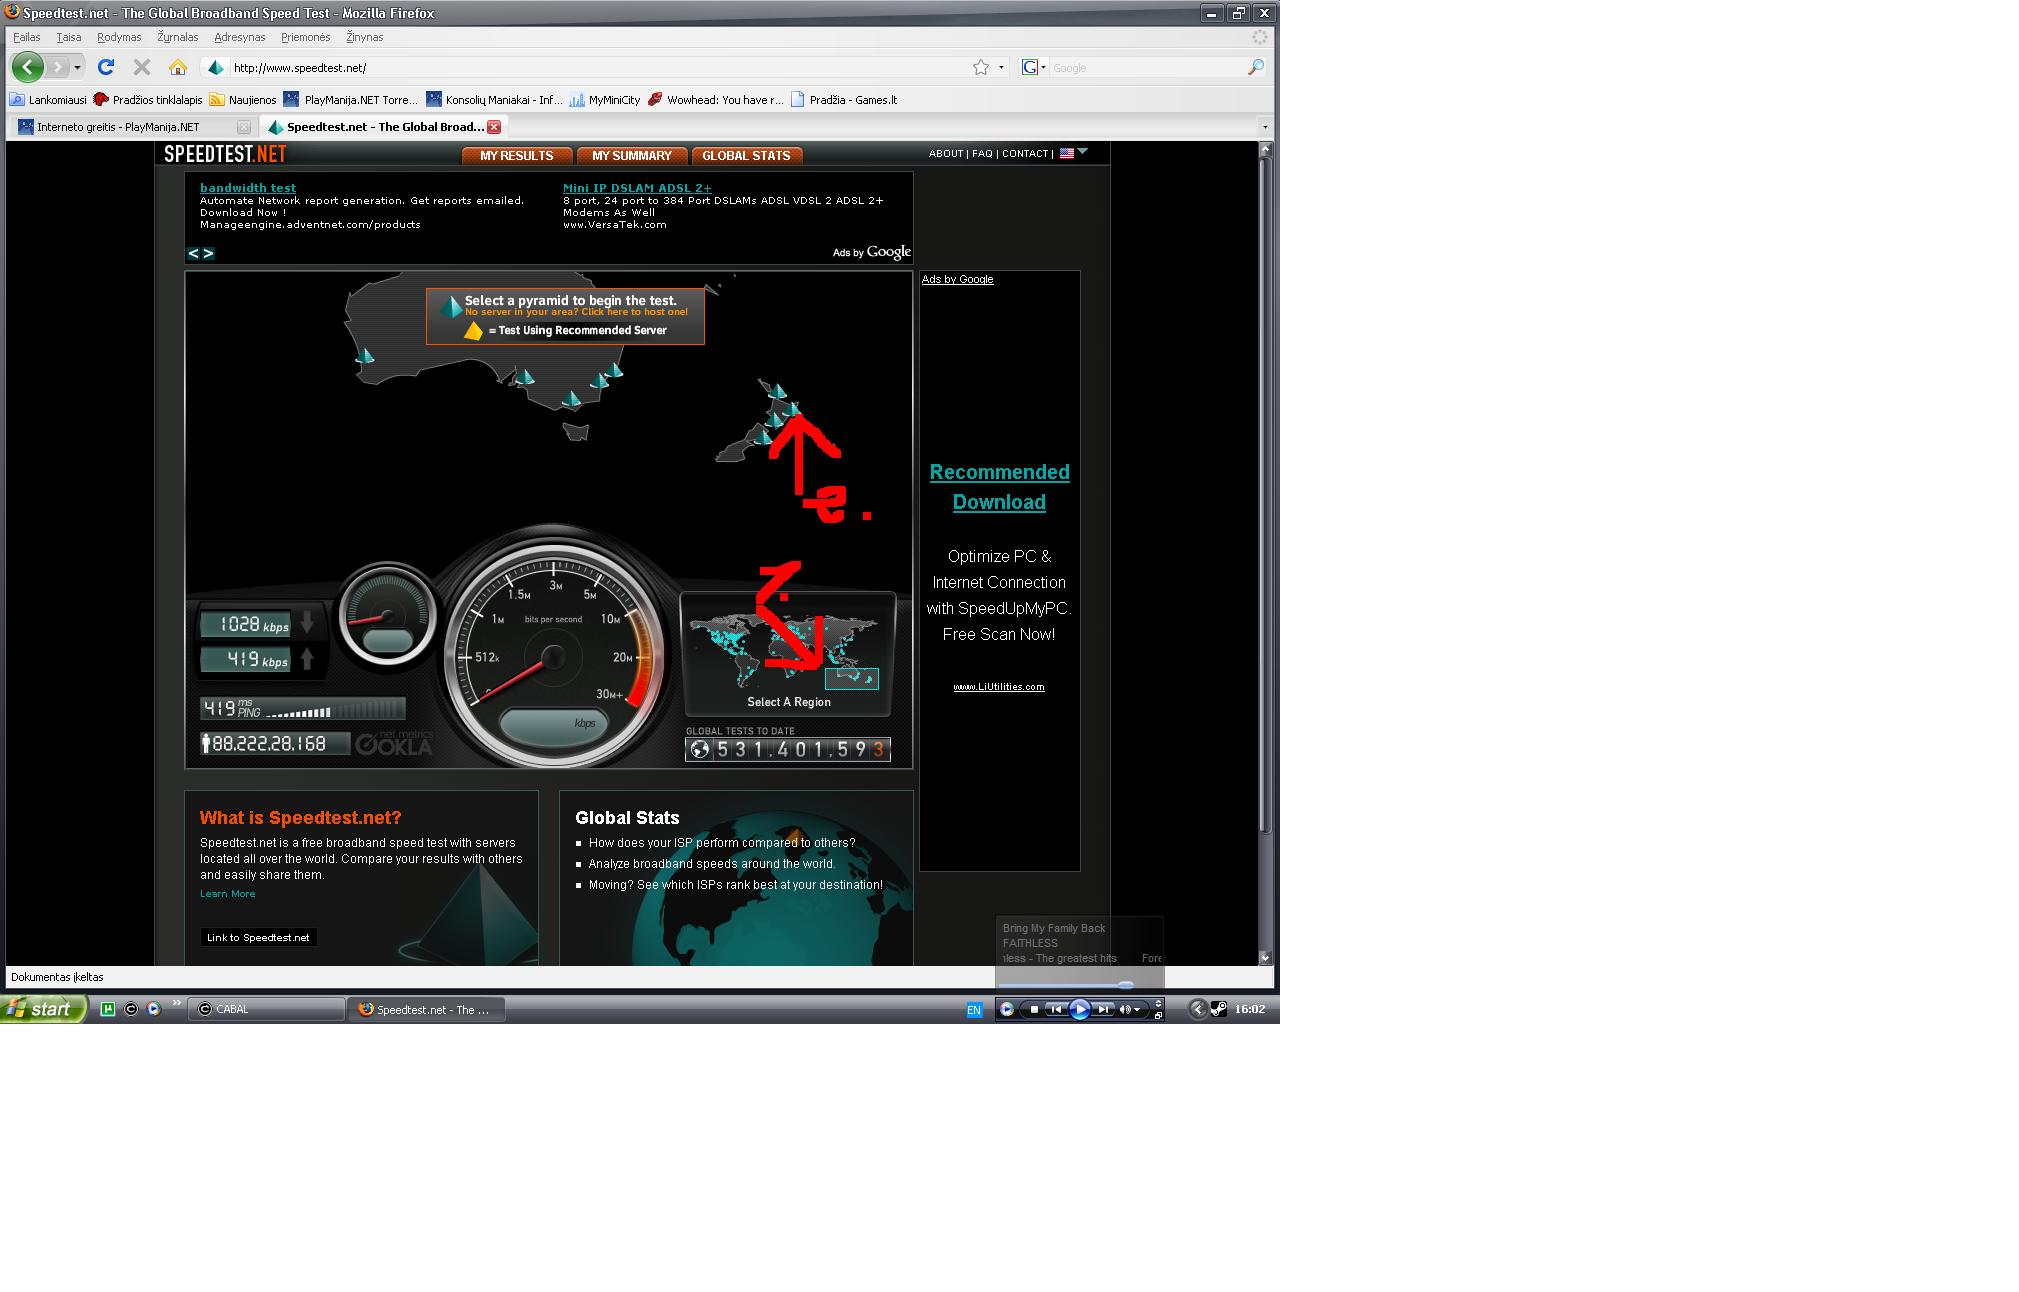Click in the Google search box
Viewport: 2019px width, 1292px height.
tap(1148, 68)
